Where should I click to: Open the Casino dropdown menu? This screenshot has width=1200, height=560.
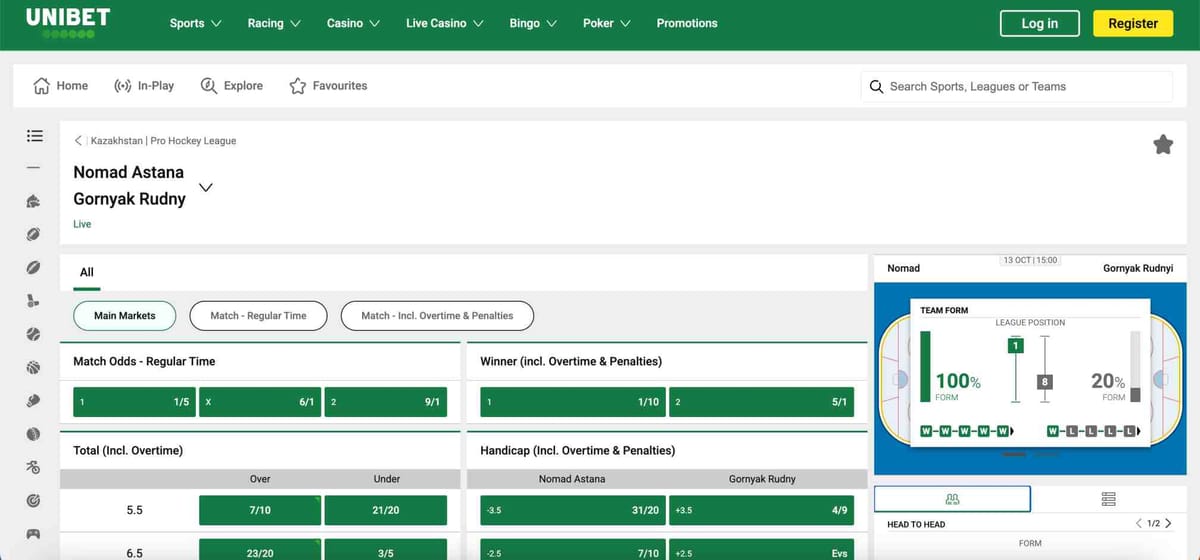click(353, 23)
